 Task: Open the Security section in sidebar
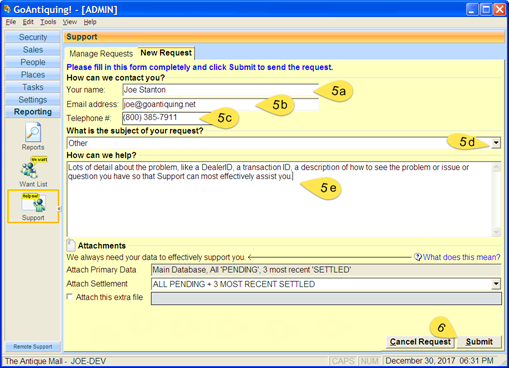(33, 37)
